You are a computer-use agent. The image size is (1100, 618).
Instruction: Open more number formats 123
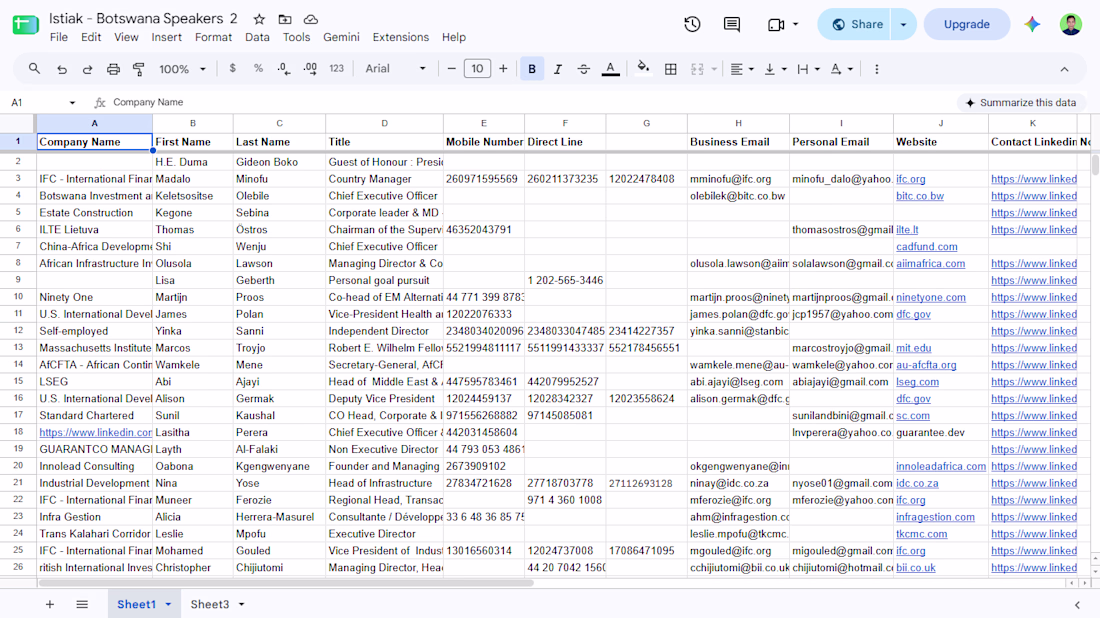click(x=337, y=69)
